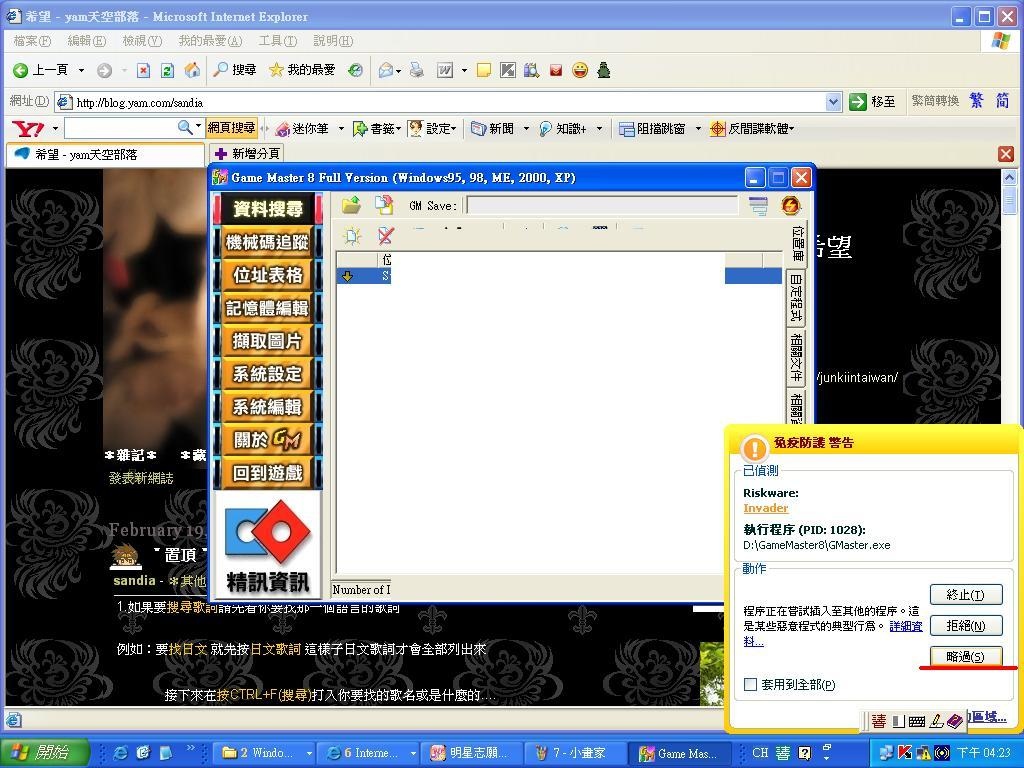Click the Mail icon in the IE toolbar
Viewport: 1024px width, 768px height.
387,70
